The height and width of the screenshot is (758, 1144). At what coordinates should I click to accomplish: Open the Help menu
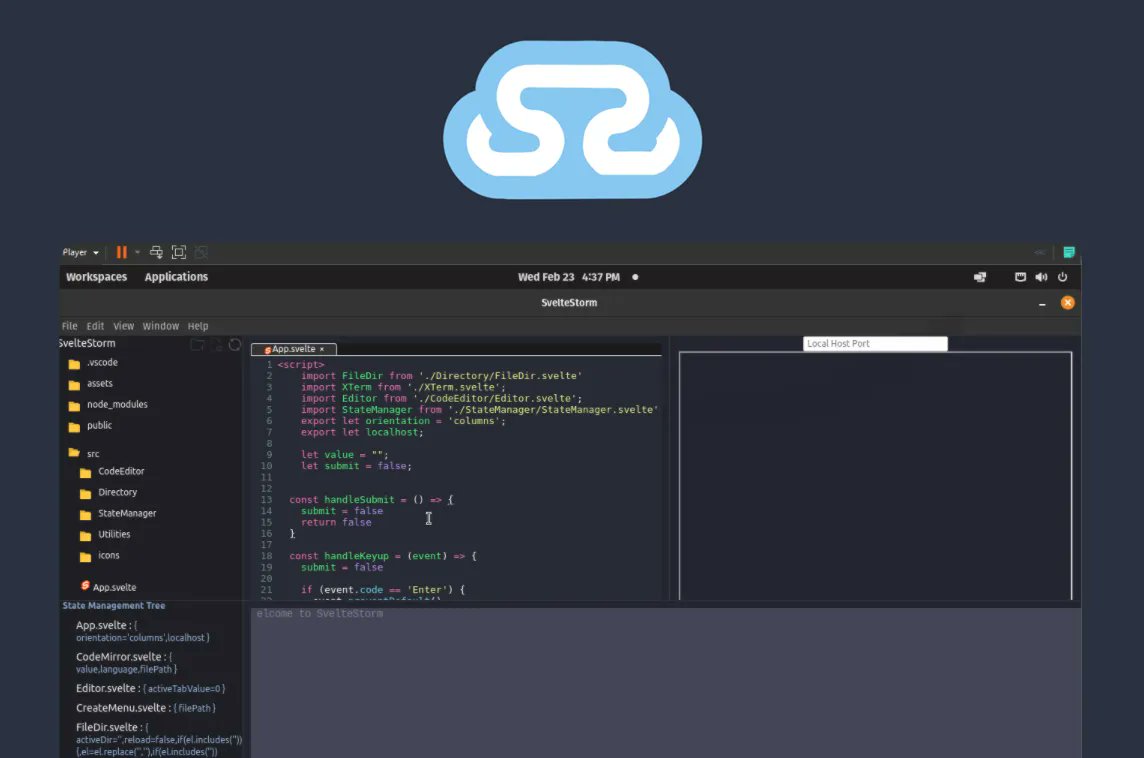(x=198, y=326)
